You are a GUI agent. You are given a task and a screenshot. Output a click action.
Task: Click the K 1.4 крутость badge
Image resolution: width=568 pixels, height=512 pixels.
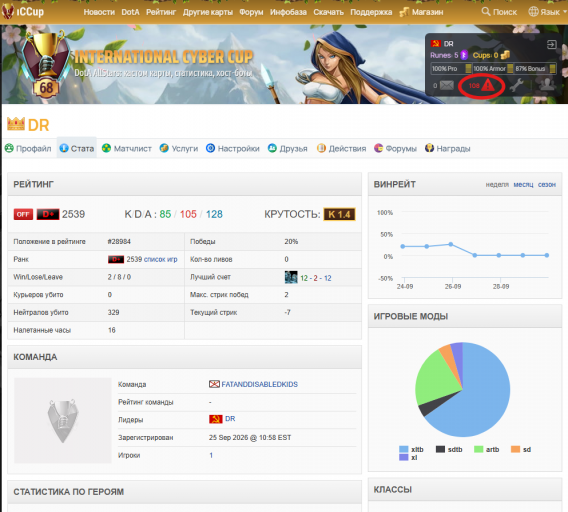(339, 214)
